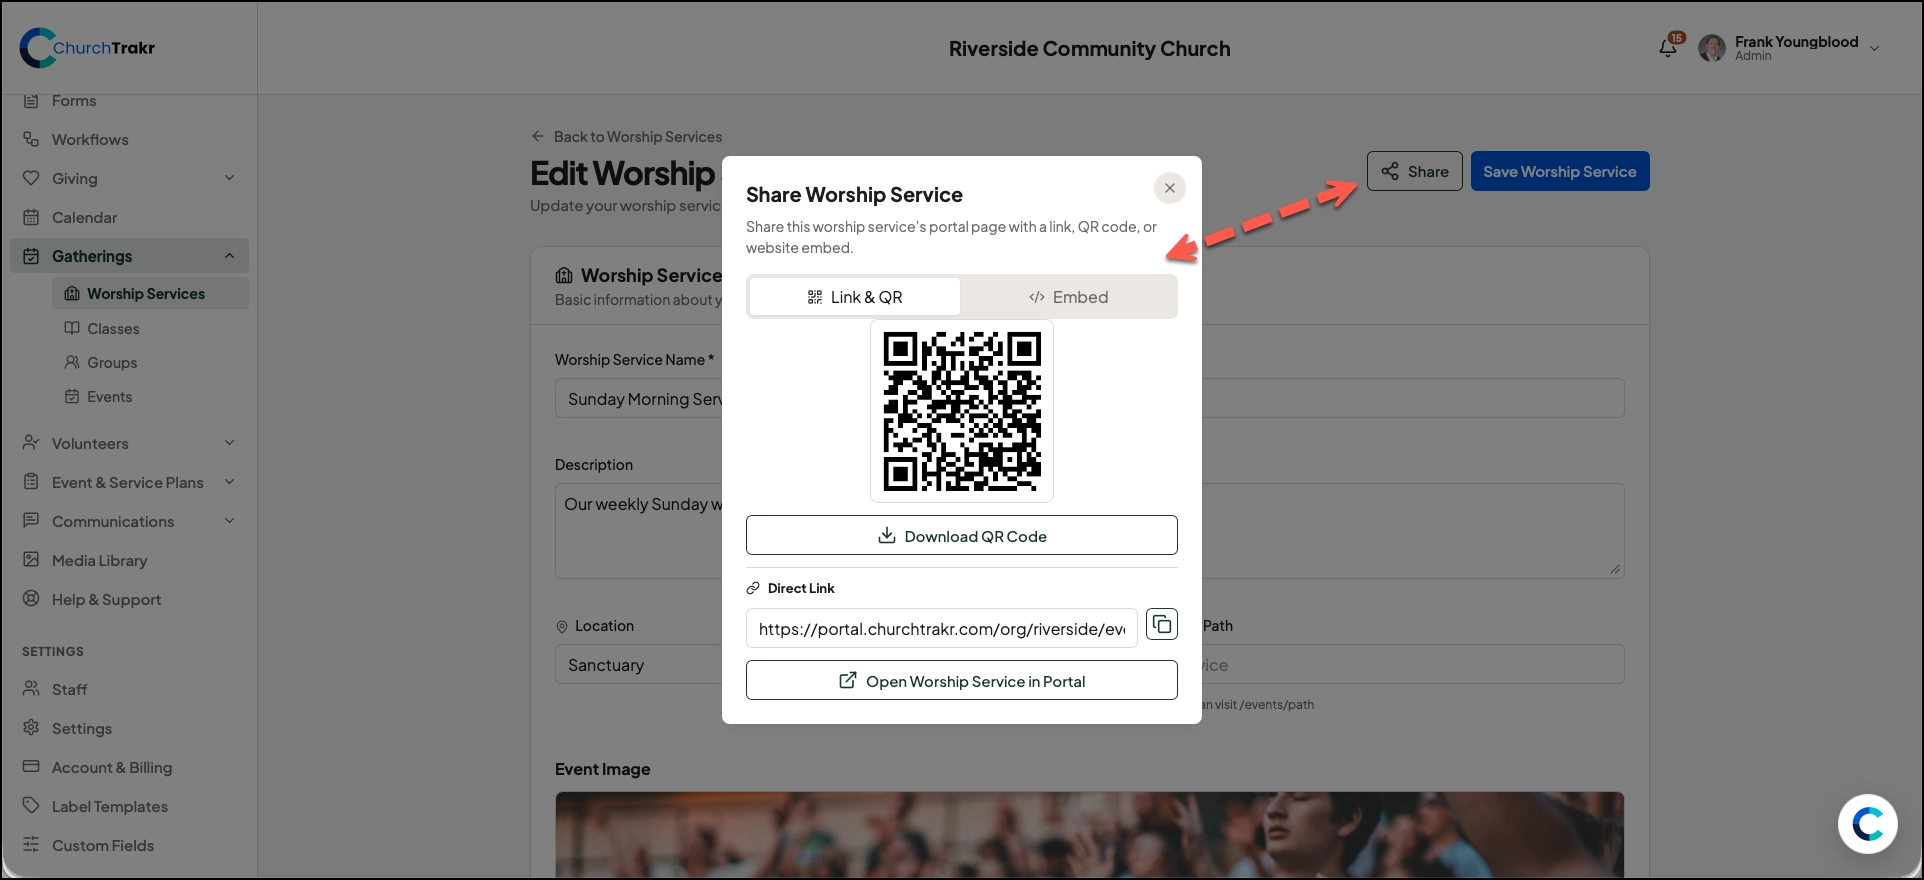Click the QR code image
Image resolution: width=1924 pixels, height=880 pixels.
pos(962,411)
